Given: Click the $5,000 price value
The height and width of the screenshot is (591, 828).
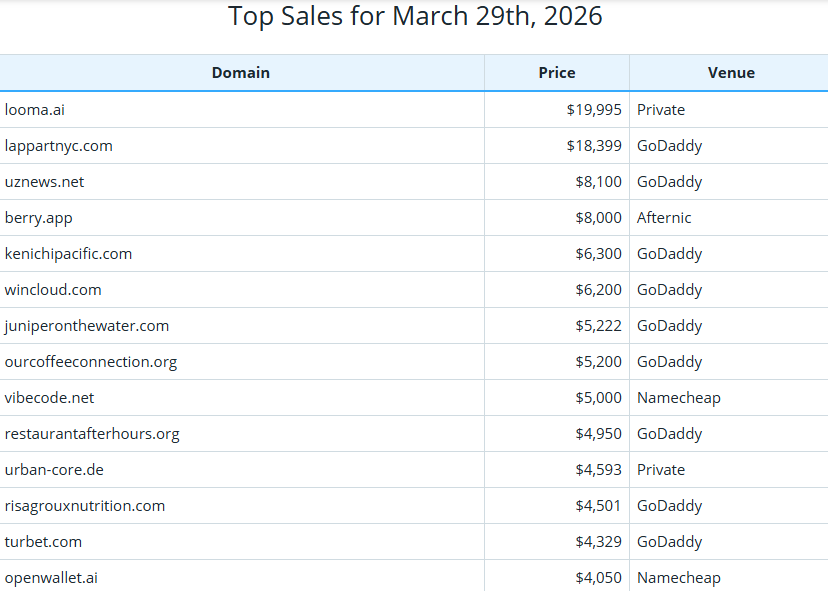Looking at the screenshot, I should [x=598, y=398].
